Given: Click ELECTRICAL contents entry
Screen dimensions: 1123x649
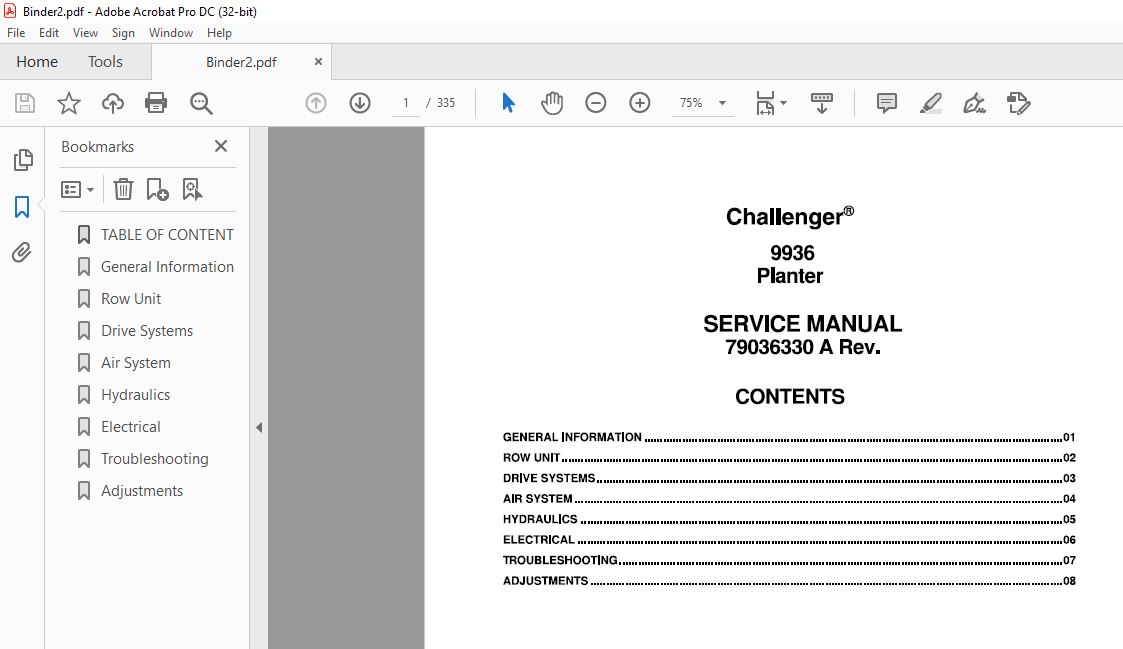Looking at the screenshot, I should 789,539.
